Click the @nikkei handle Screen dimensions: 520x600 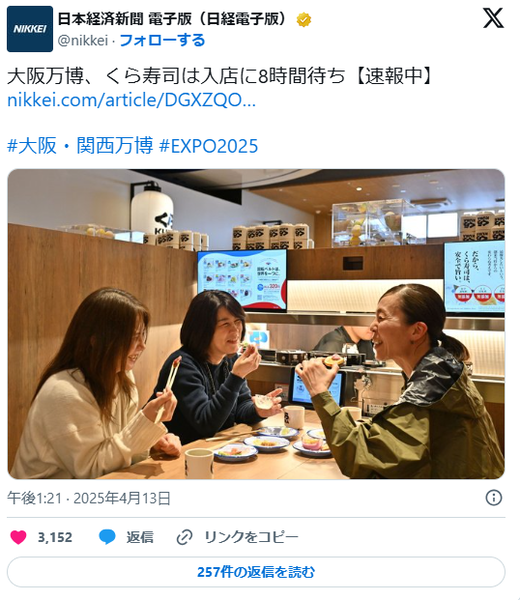(83, 40)
